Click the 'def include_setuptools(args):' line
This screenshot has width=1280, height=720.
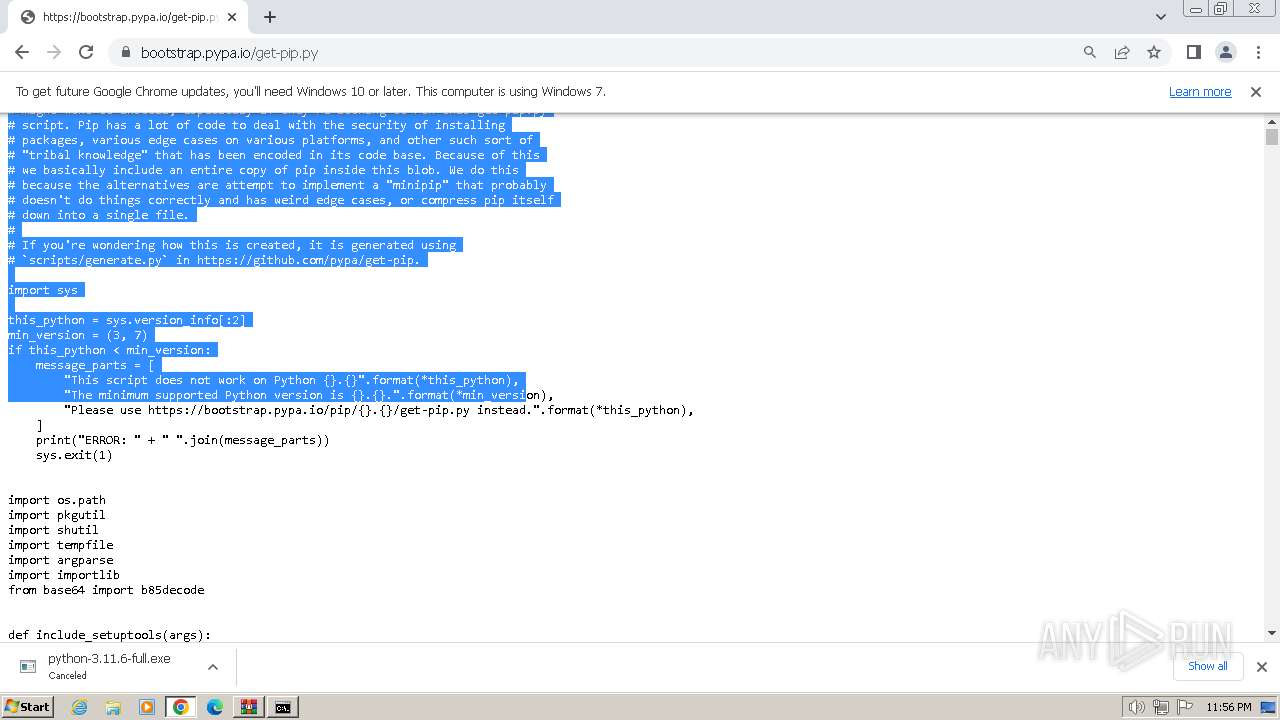(x=110, y=635)
